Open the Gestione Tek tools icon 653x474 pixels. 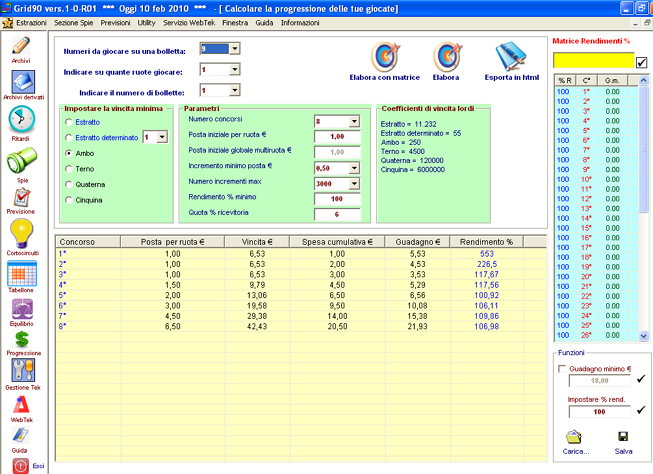[23, 370]
